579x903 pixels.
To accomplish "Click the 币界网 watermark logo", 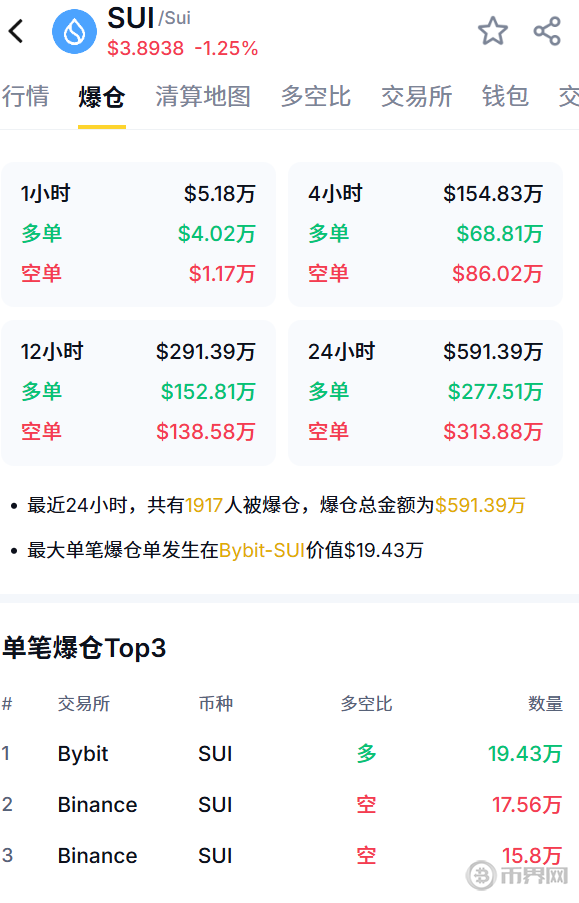I will pyautogui.click(x=517, y=875).
